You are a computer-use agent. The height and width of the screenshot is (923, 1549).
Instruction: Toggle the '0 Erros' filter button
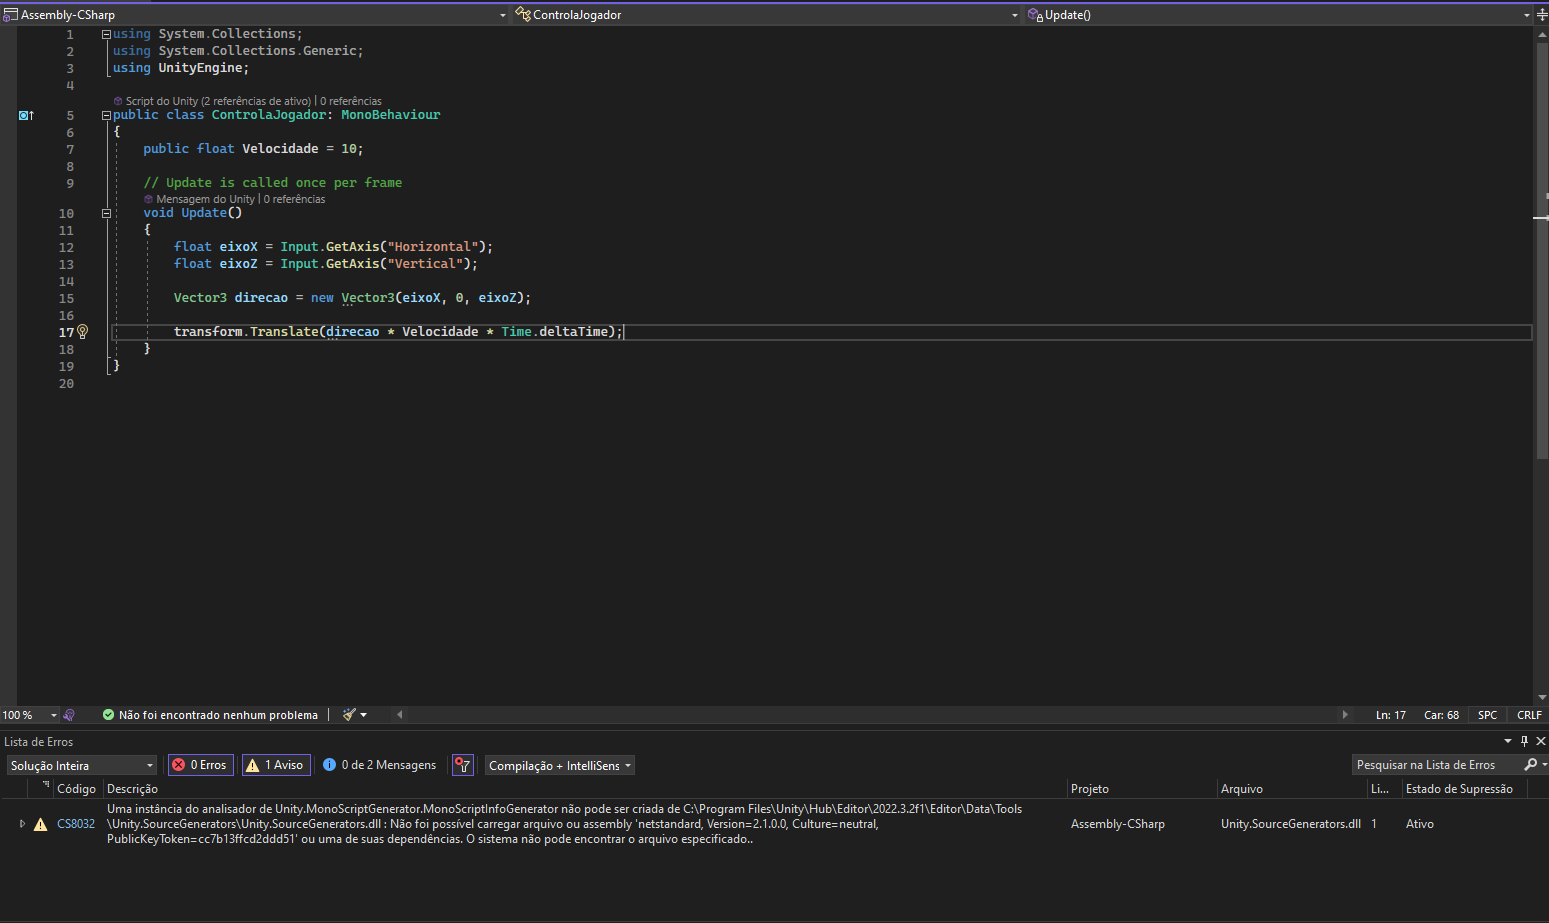[x=200, y=765]
